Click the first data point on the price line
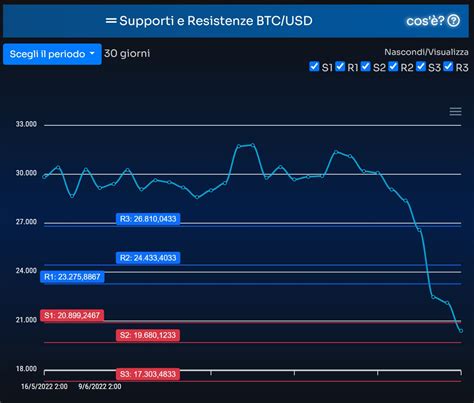The width and height of the screenshot is (474, 403). (x=44, y=177)
